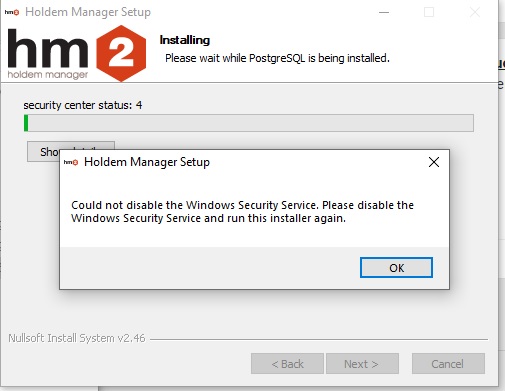The image size is (505, 391).
Task: Click the 'security center status: 4' label
Action: [x=83, y=105]
